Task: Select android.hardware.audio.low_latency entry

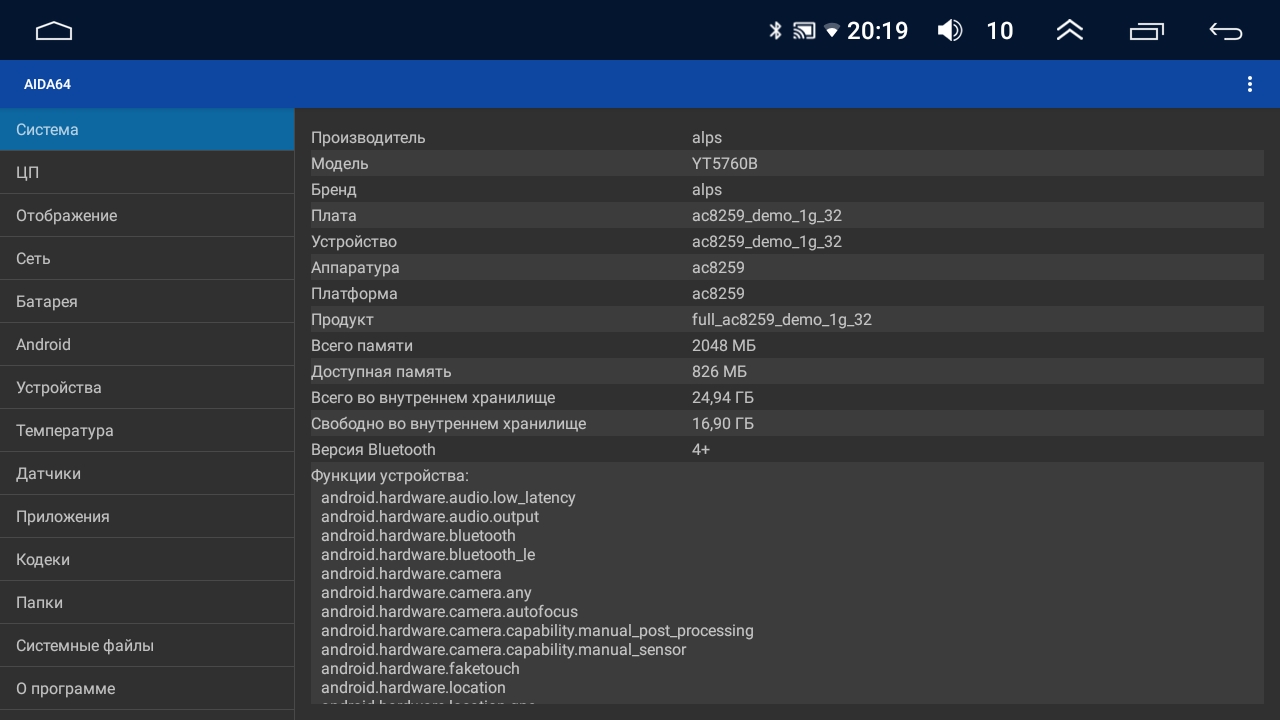Action: click(x=448, y=497)
